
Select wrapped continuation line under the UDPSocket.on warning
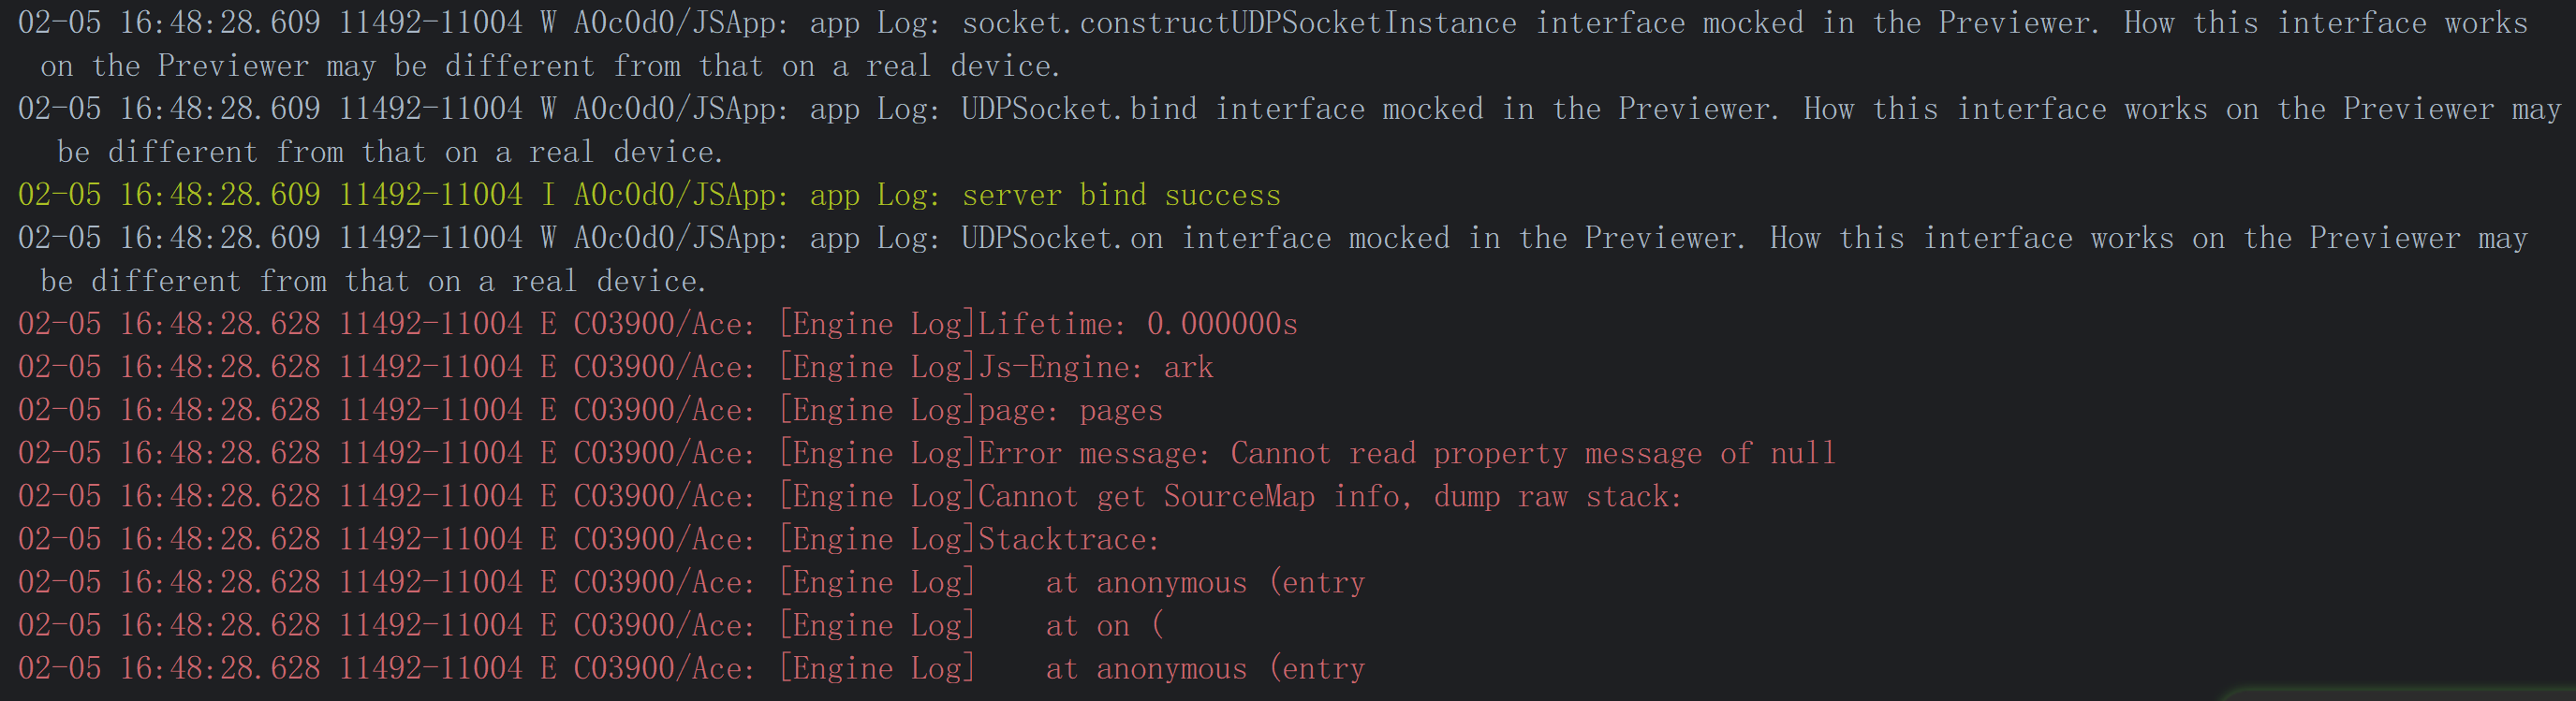tap(373, 281)
